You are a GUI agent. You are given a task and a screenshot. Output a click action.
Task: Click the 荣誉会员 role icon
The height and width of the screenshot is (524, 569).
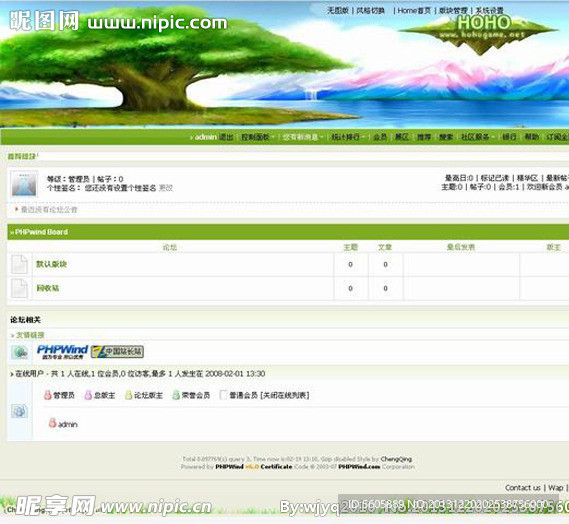click(176, 395)
